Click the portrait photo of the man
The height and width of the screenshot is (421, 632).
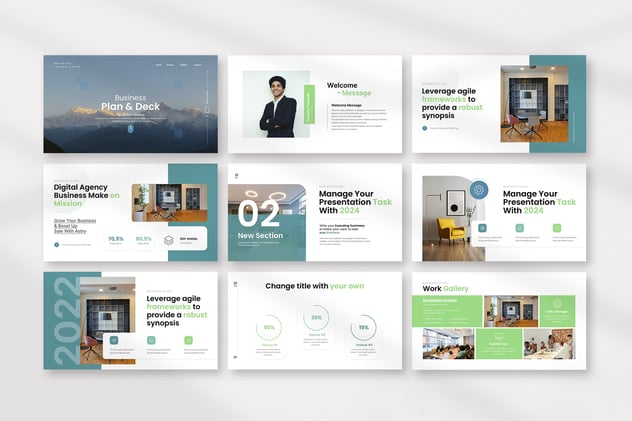click(x=277, y=104)
